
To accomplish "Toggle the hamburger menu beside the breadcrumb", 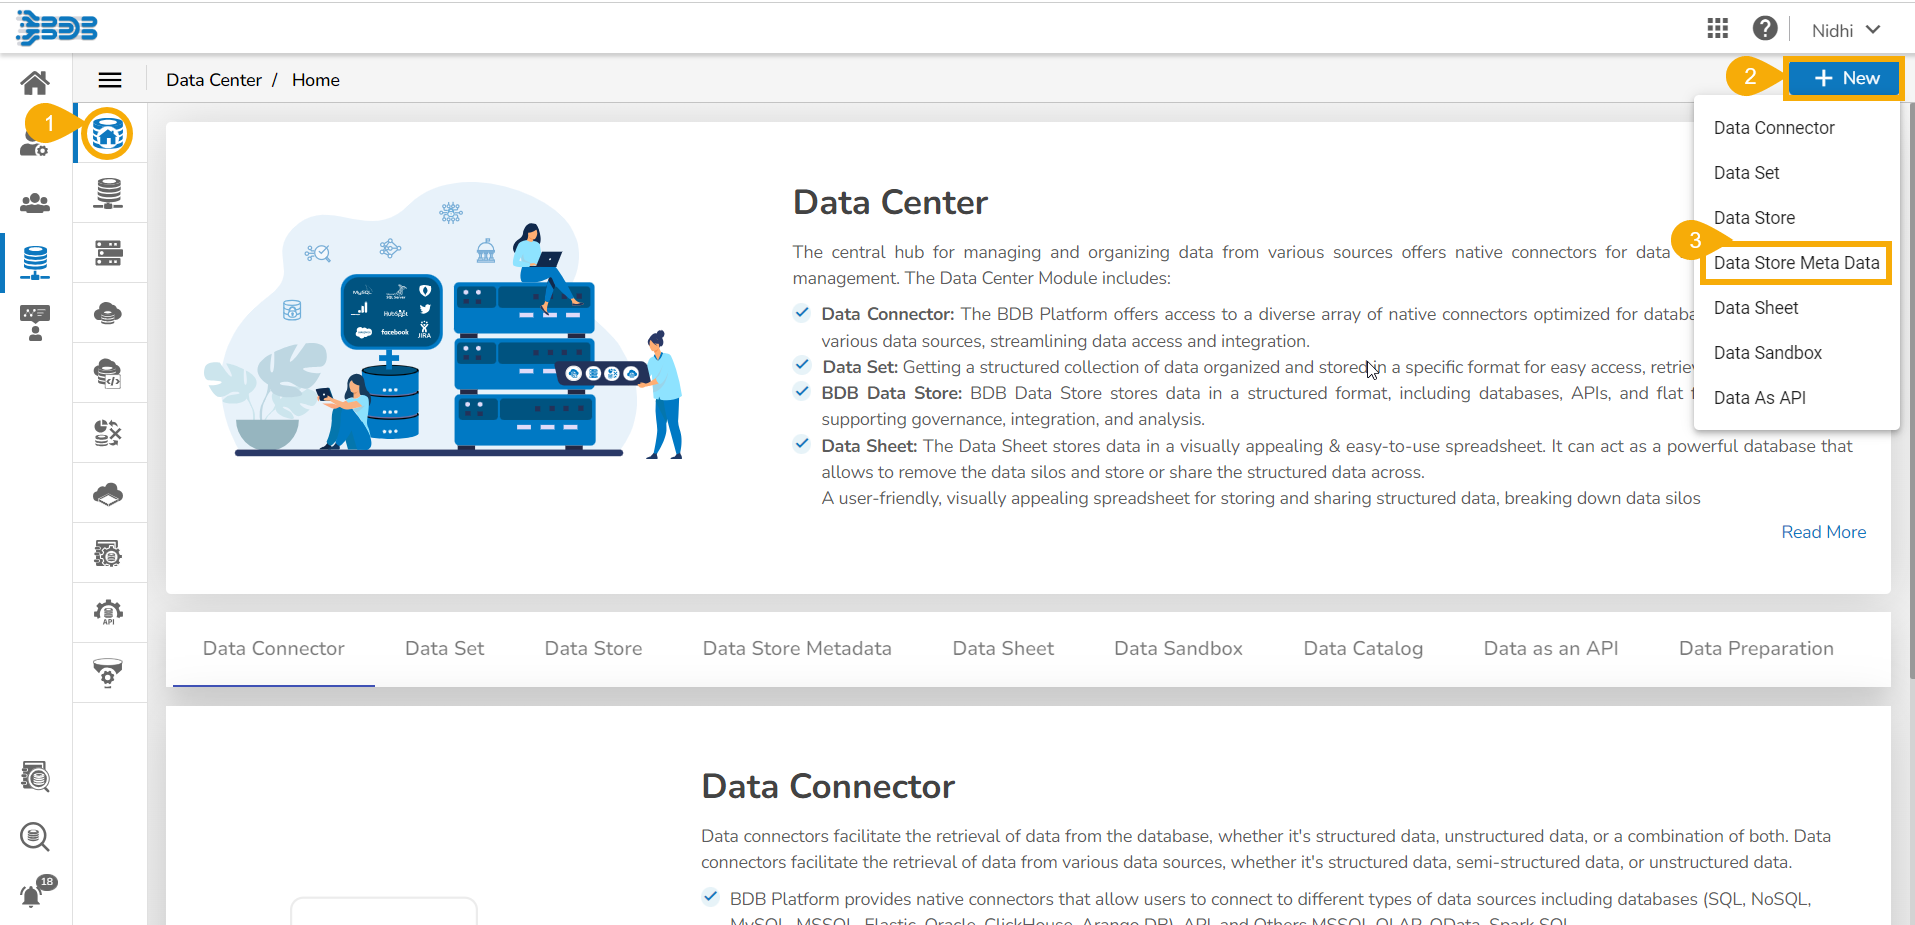I will [x=110, y=80].
